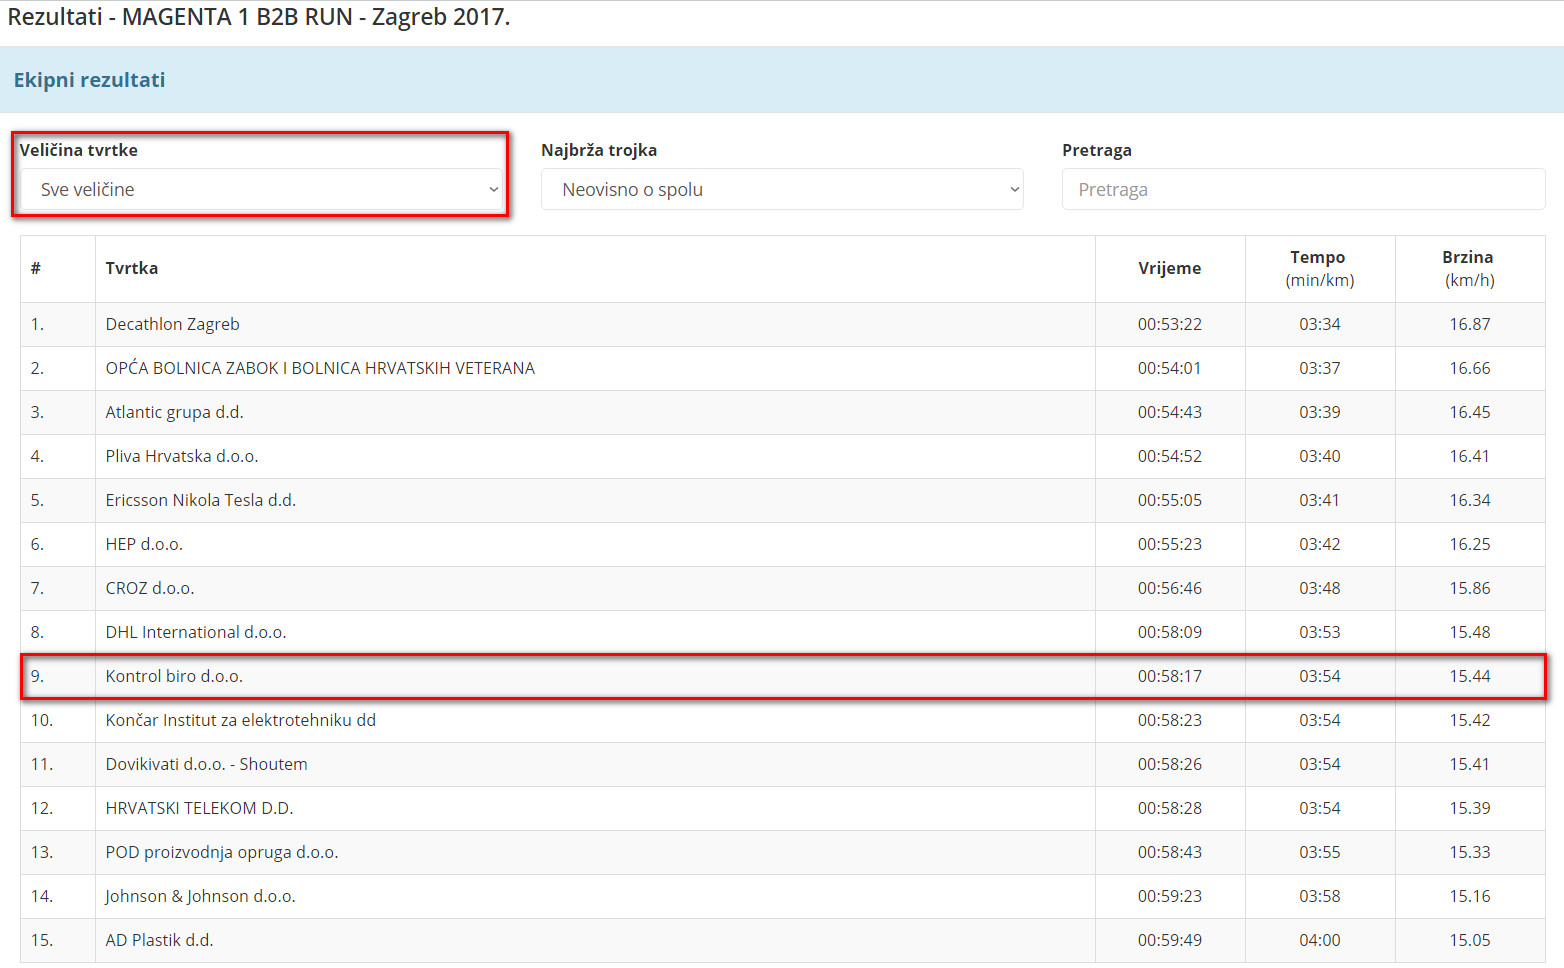Click Ericsson Nikola Tesla d.d. entry

tap(201, 500)
